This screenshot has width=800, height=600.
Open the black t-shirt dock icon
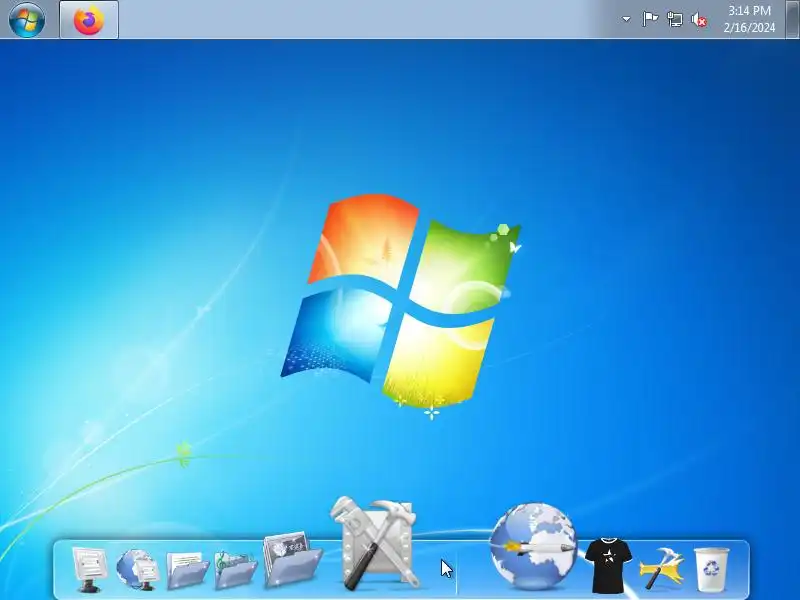coord(608,565)
